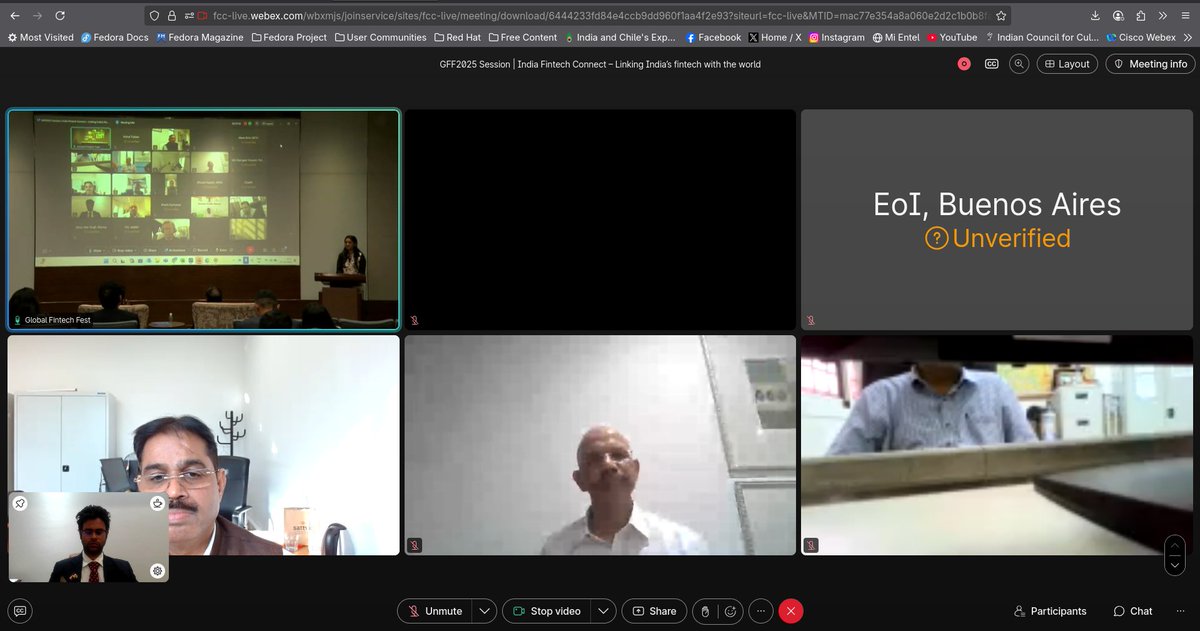1200x631 pixels.
Task: Go back in browser history
Action: (13, 15)
